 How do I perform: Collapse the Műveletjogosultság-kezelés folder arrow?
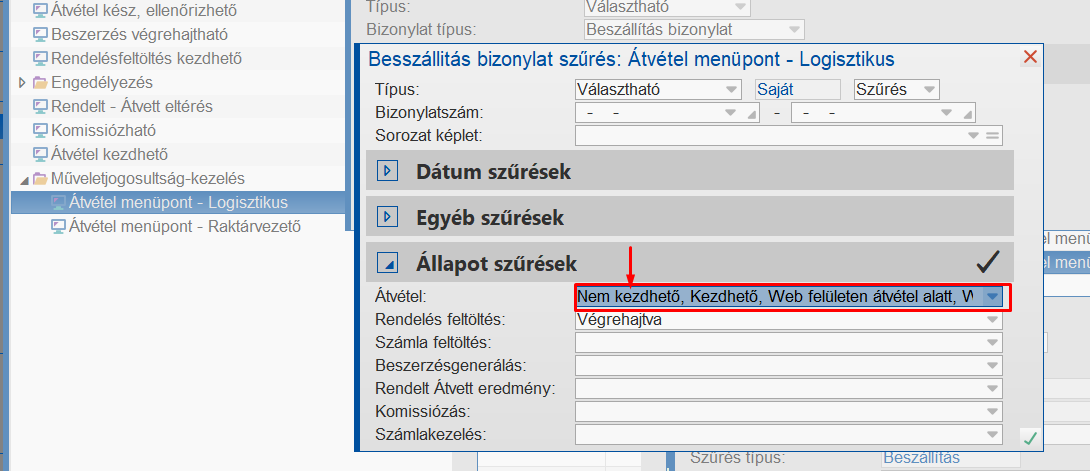[x=24, y=179]
